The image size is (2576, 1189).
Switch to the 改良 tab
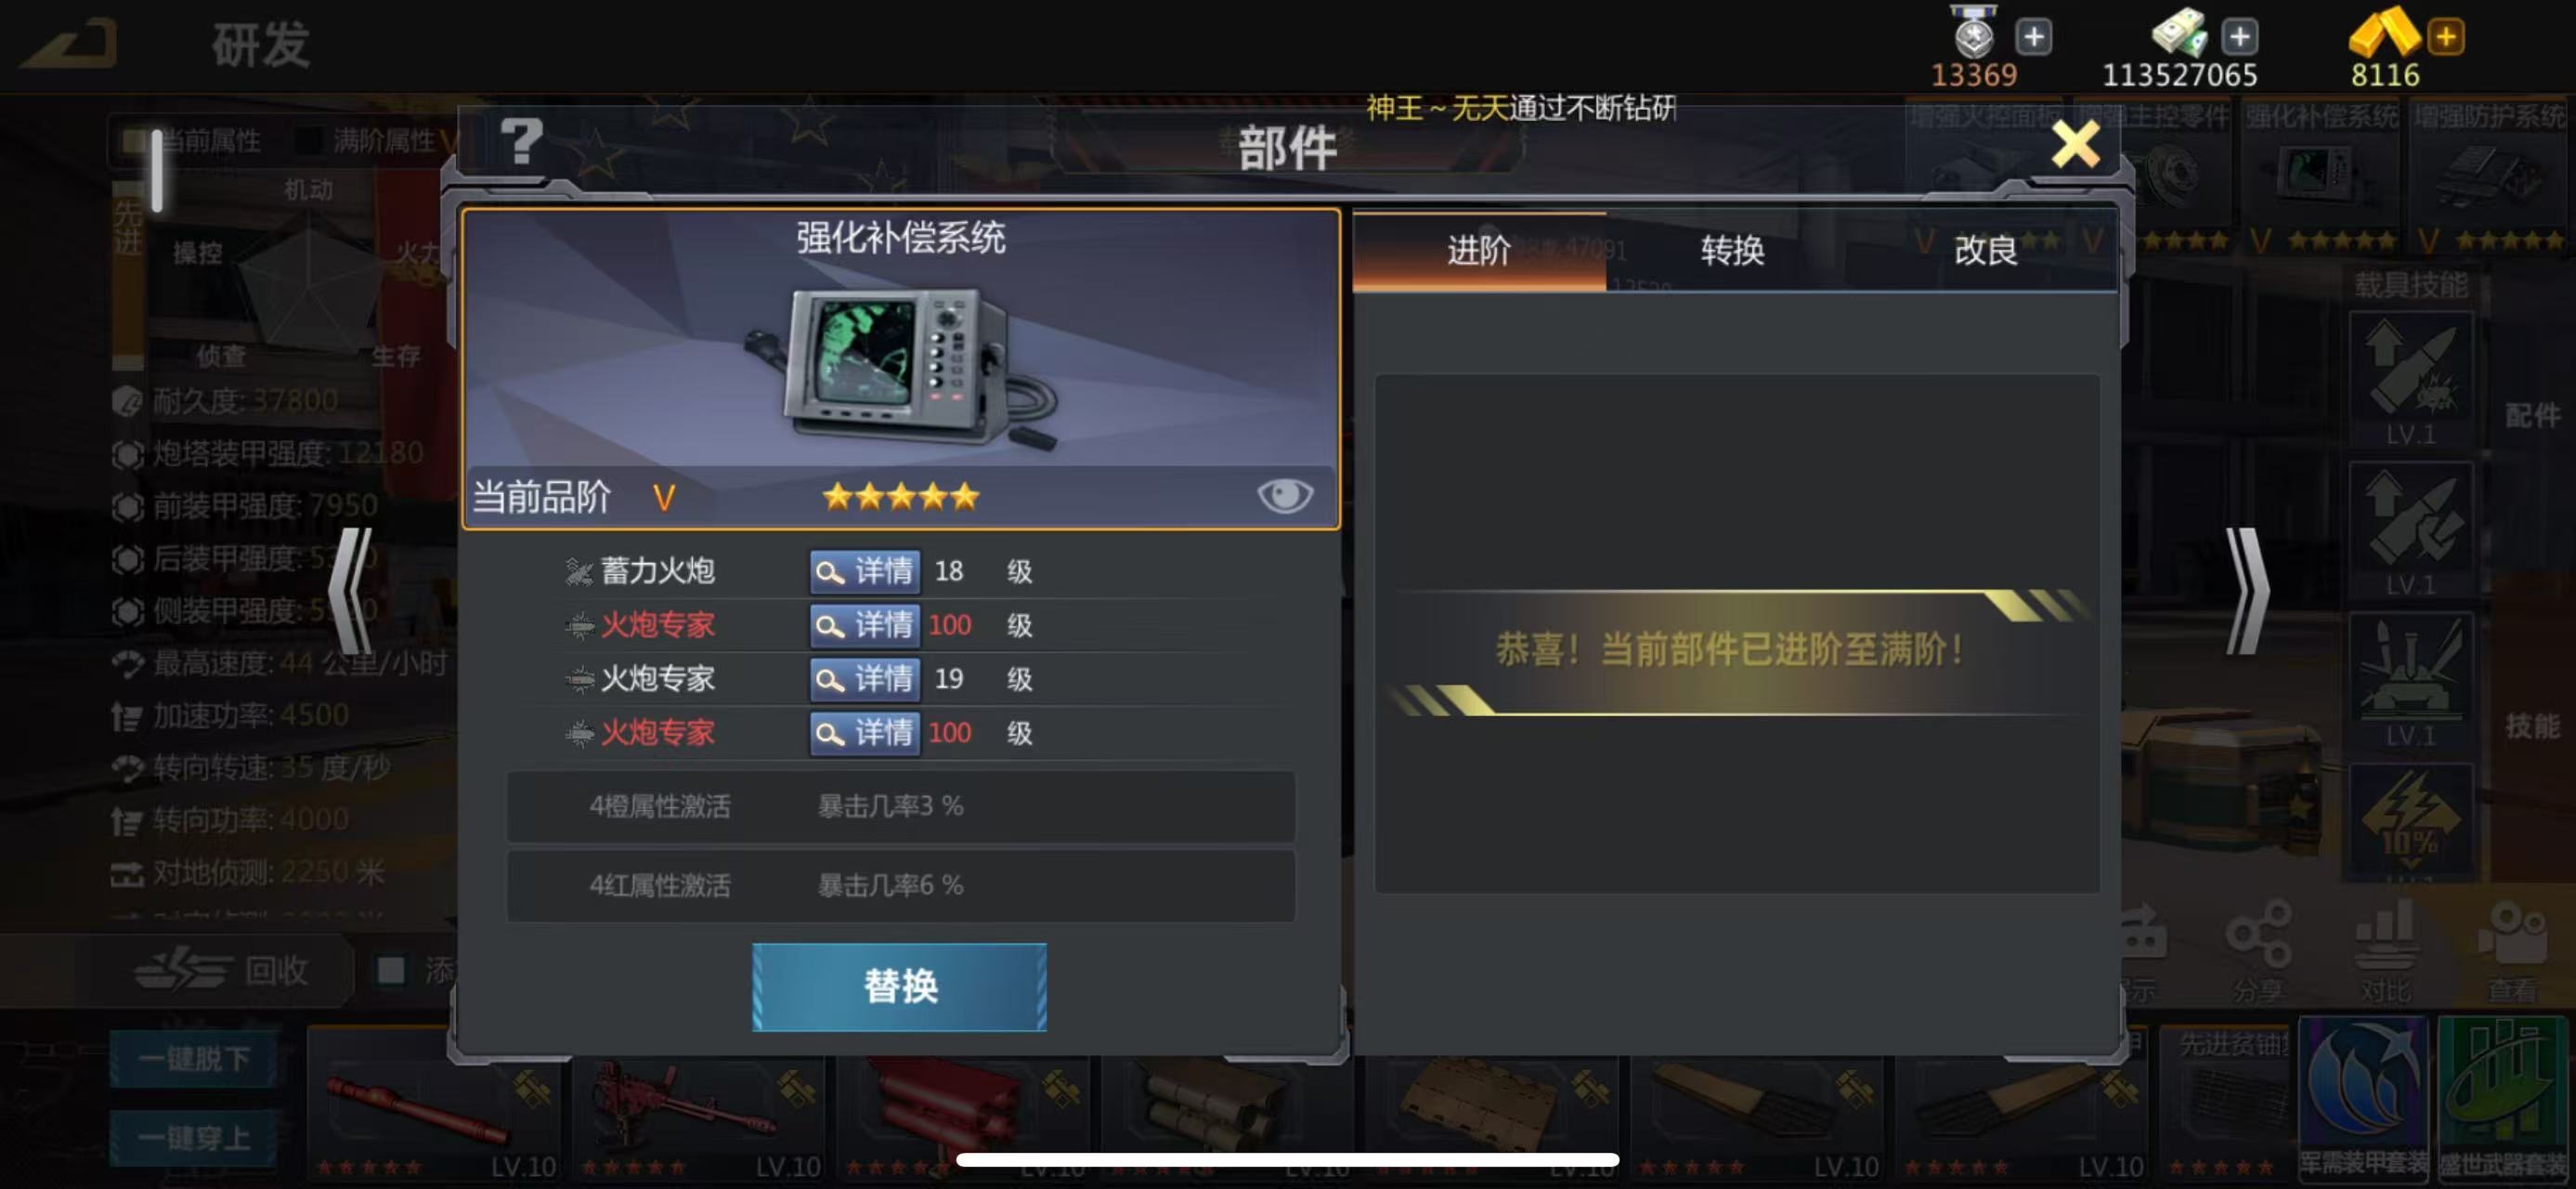pos(1986,250)
